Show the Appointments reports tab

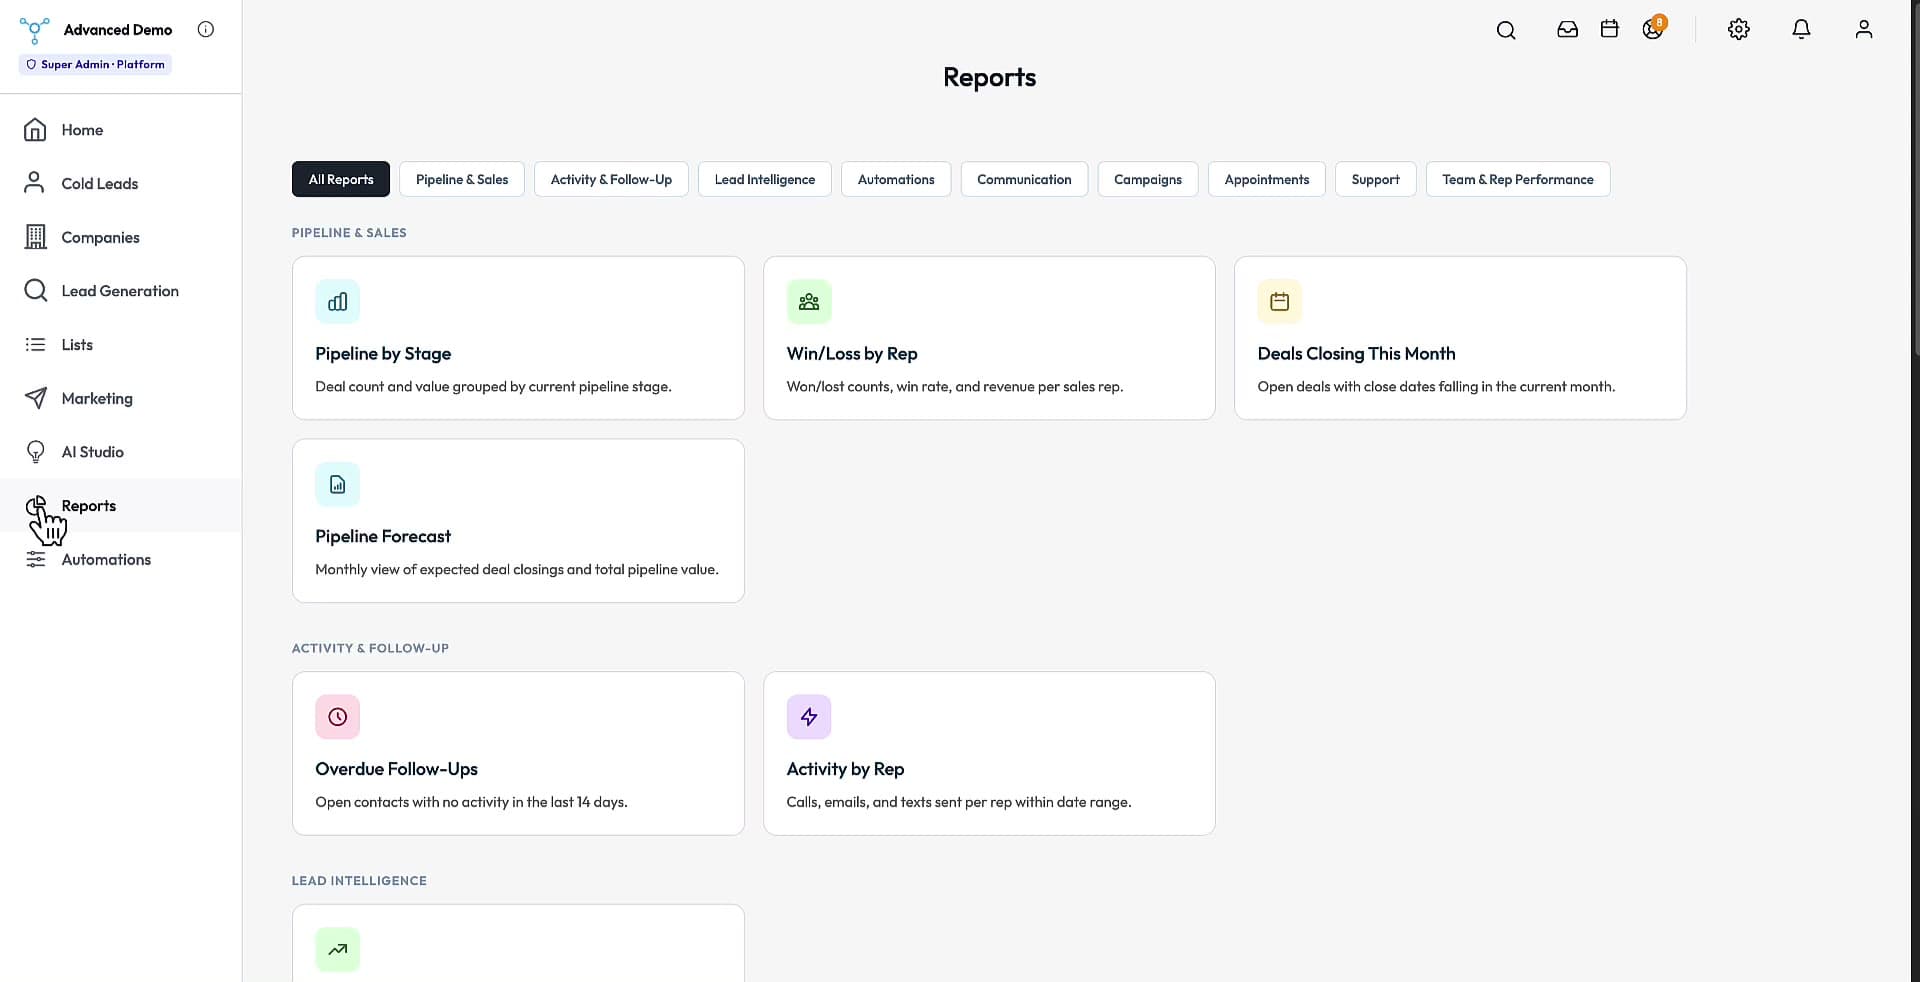point(1267,179)
